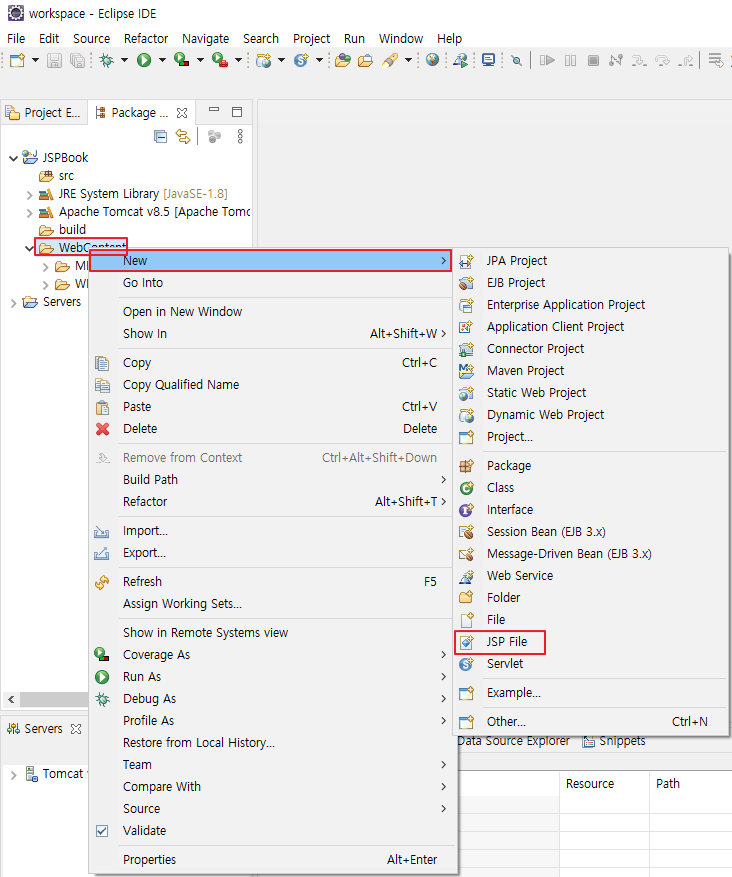732x877 pixels.
Task: Click the Save toolbar icon
Action: click(x=54, y=60)
